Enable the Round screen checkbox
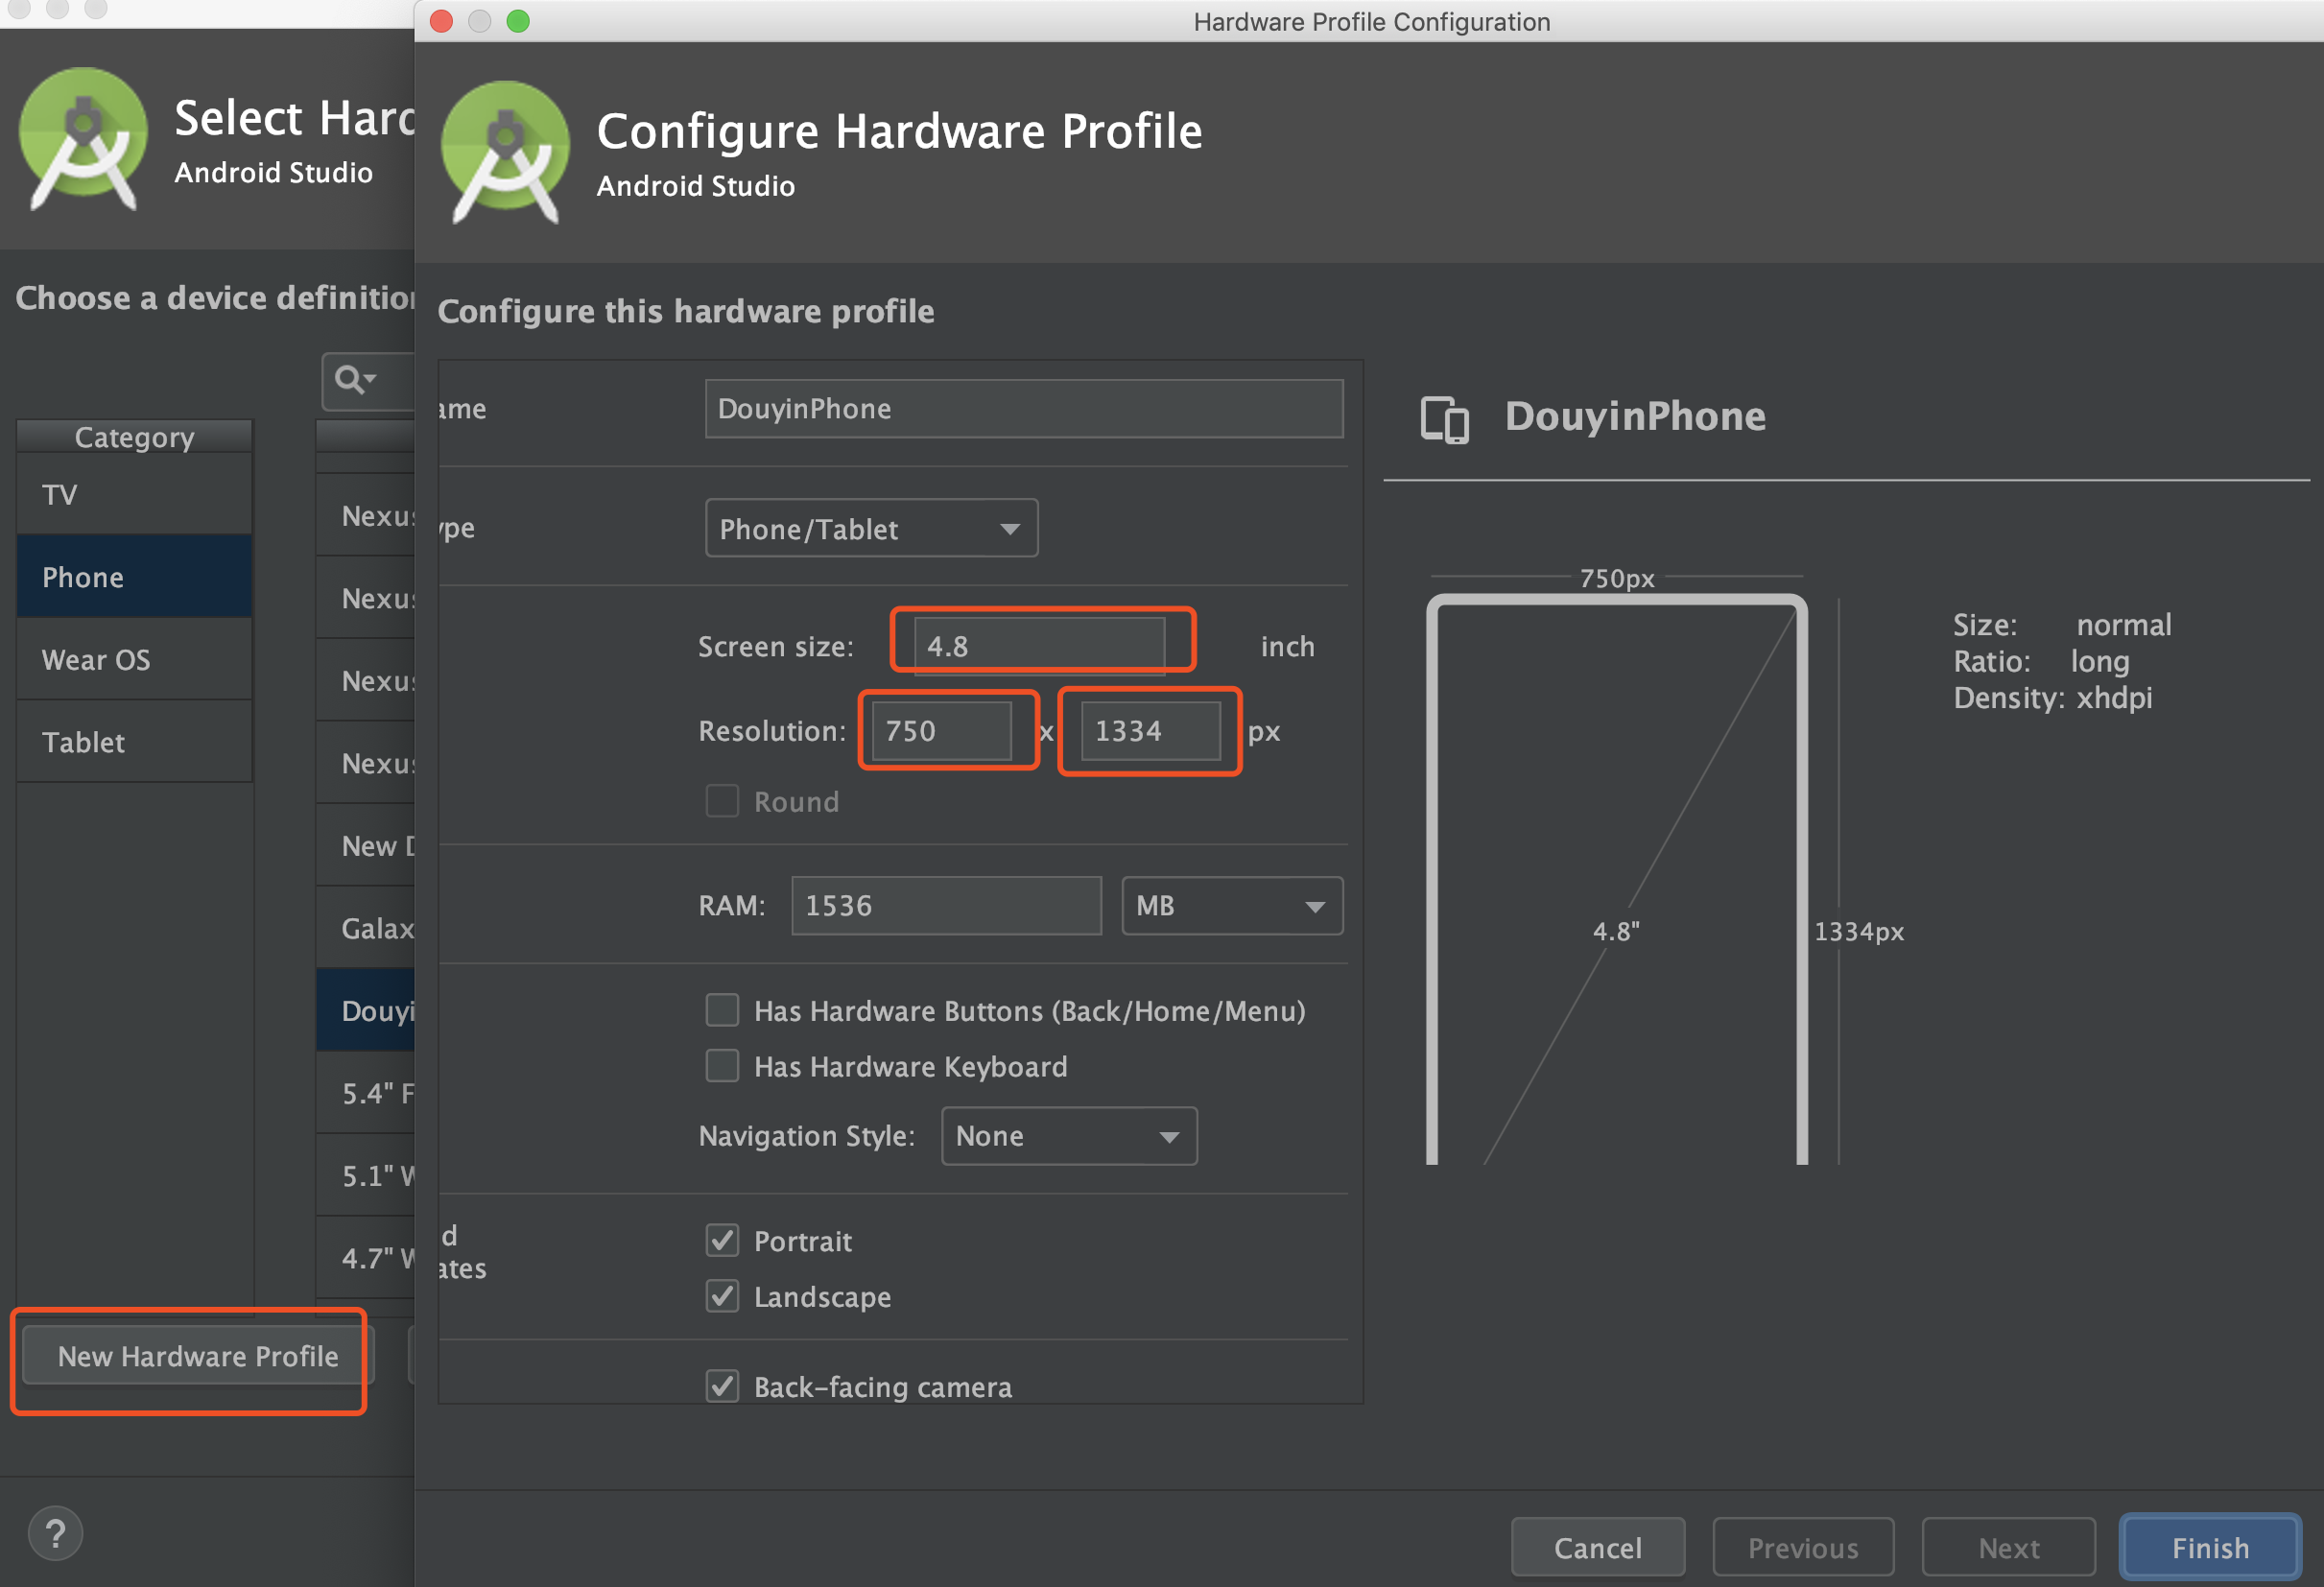This screenshot has height=1587, width=2324. click(x=722, y=801)
